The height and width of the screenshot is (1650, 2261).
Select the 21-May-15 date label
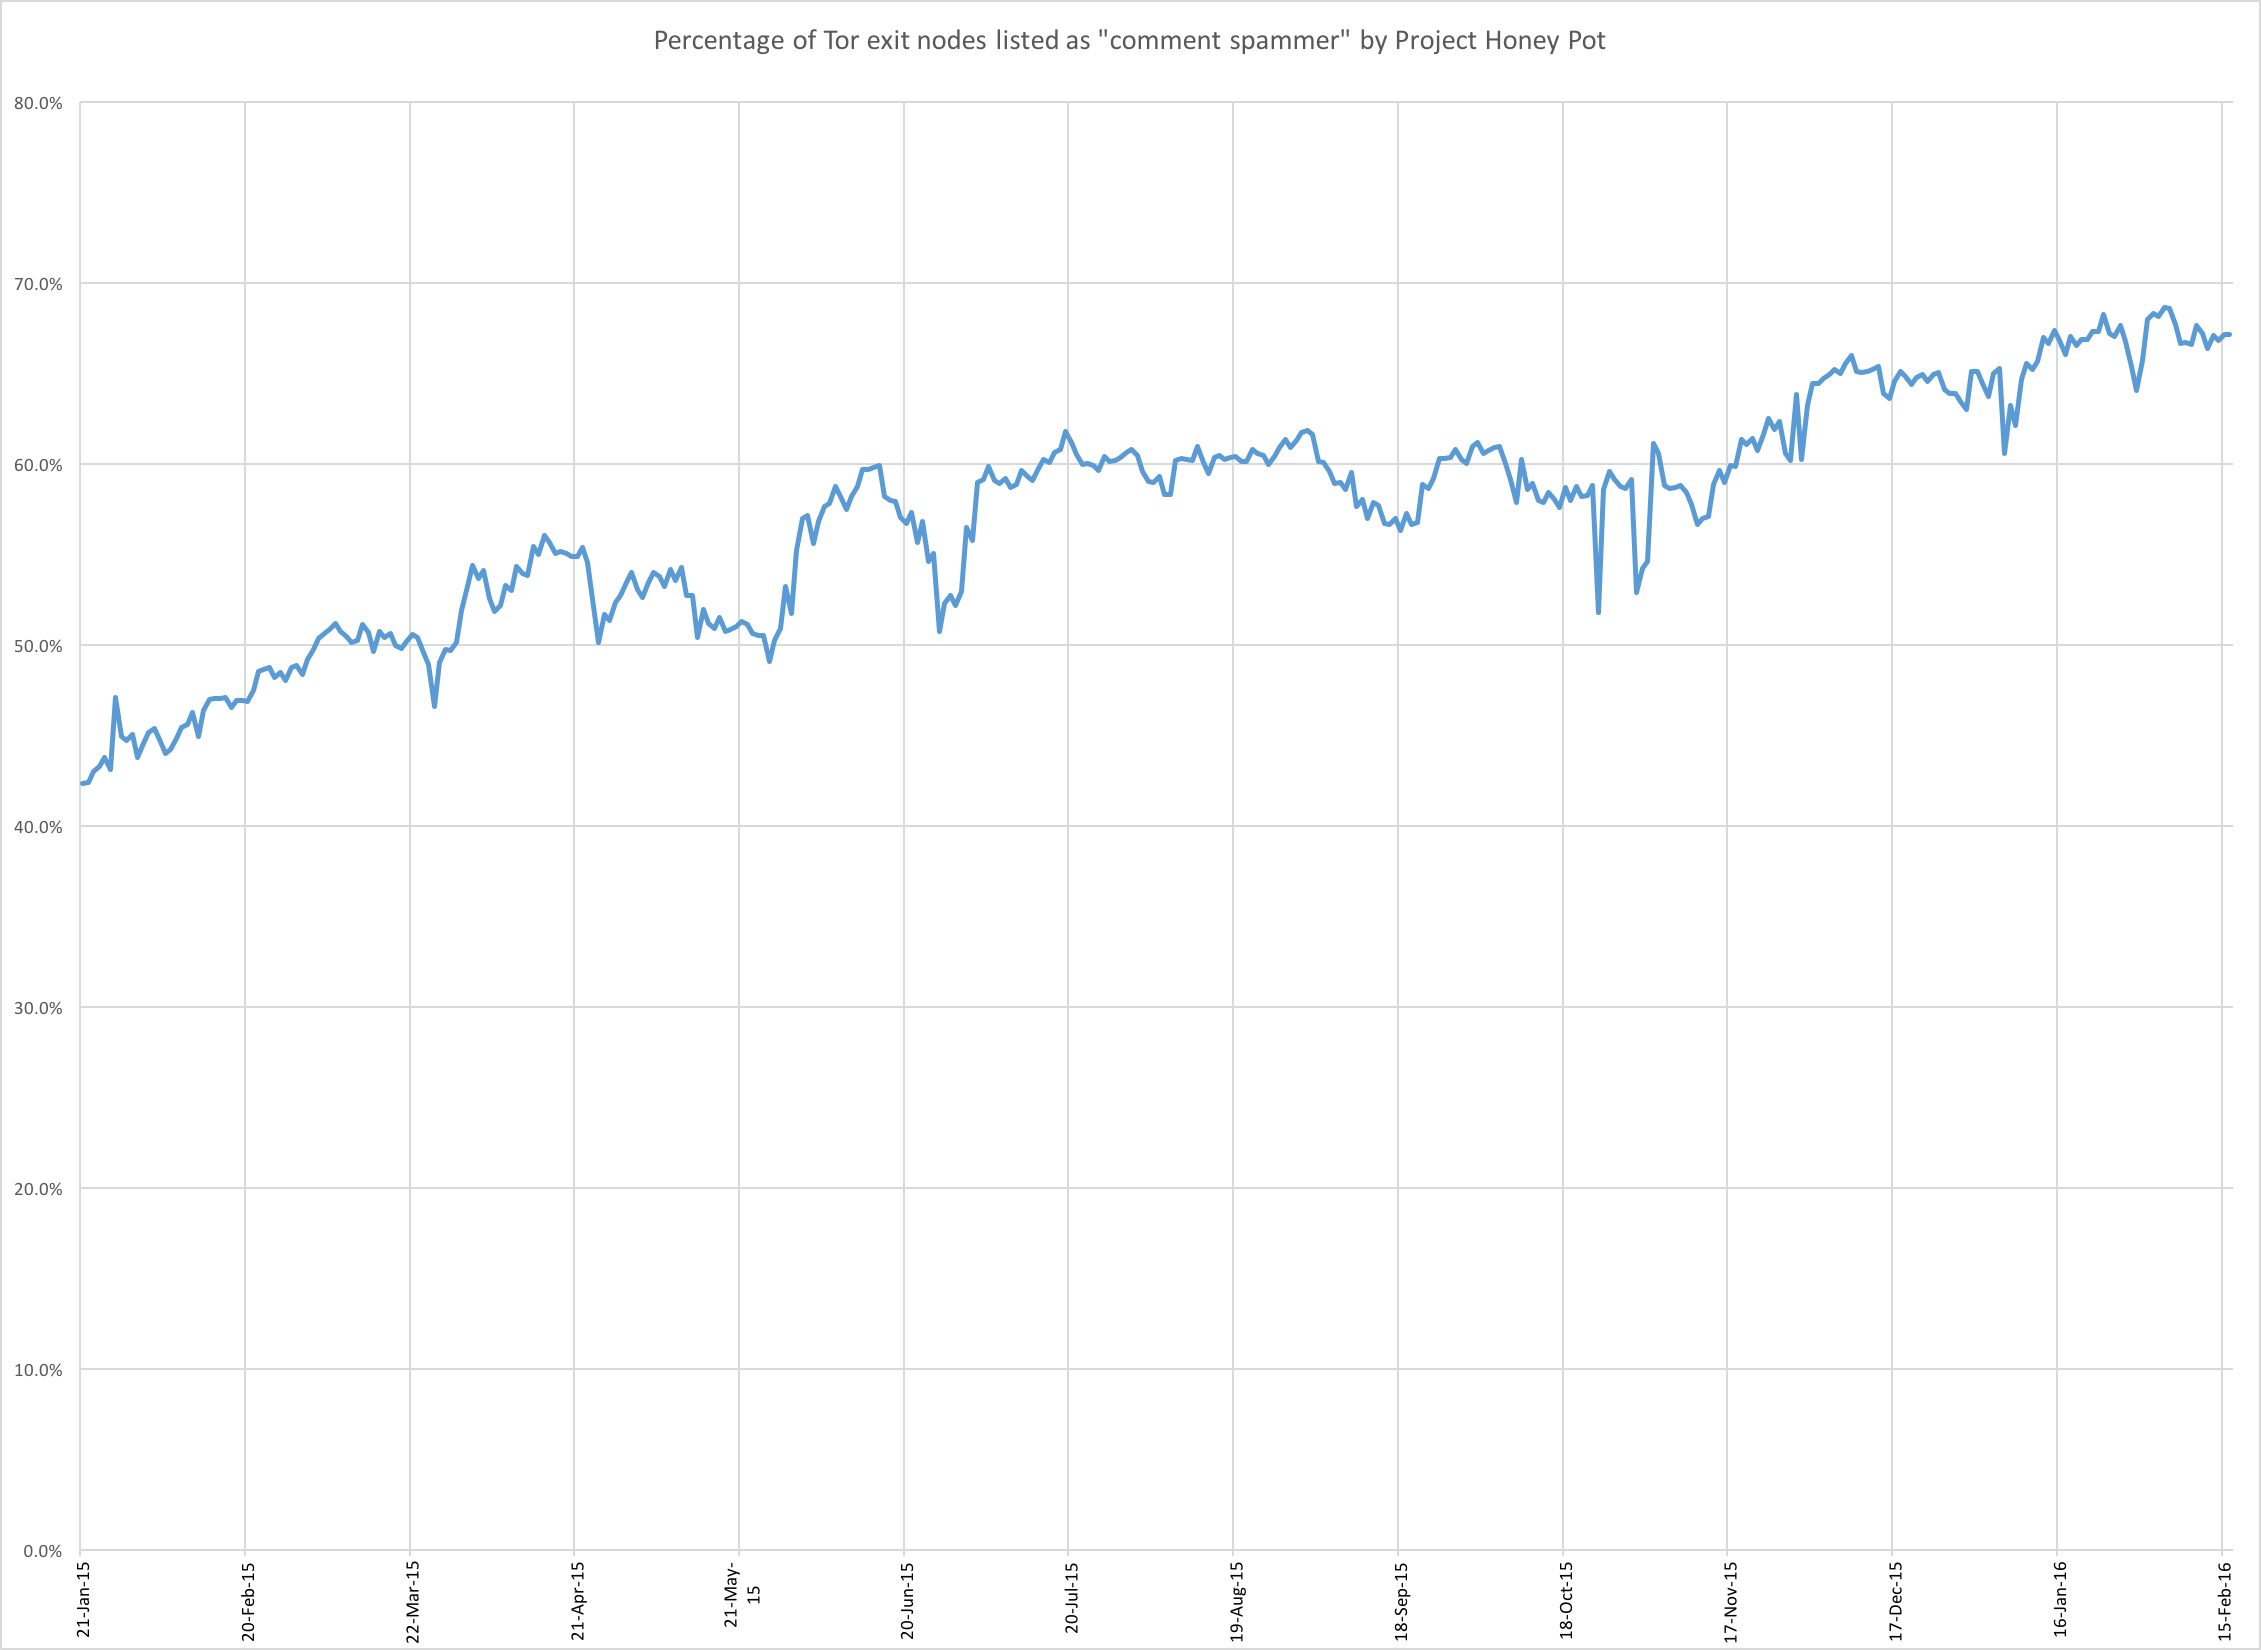pos(742,1594)
